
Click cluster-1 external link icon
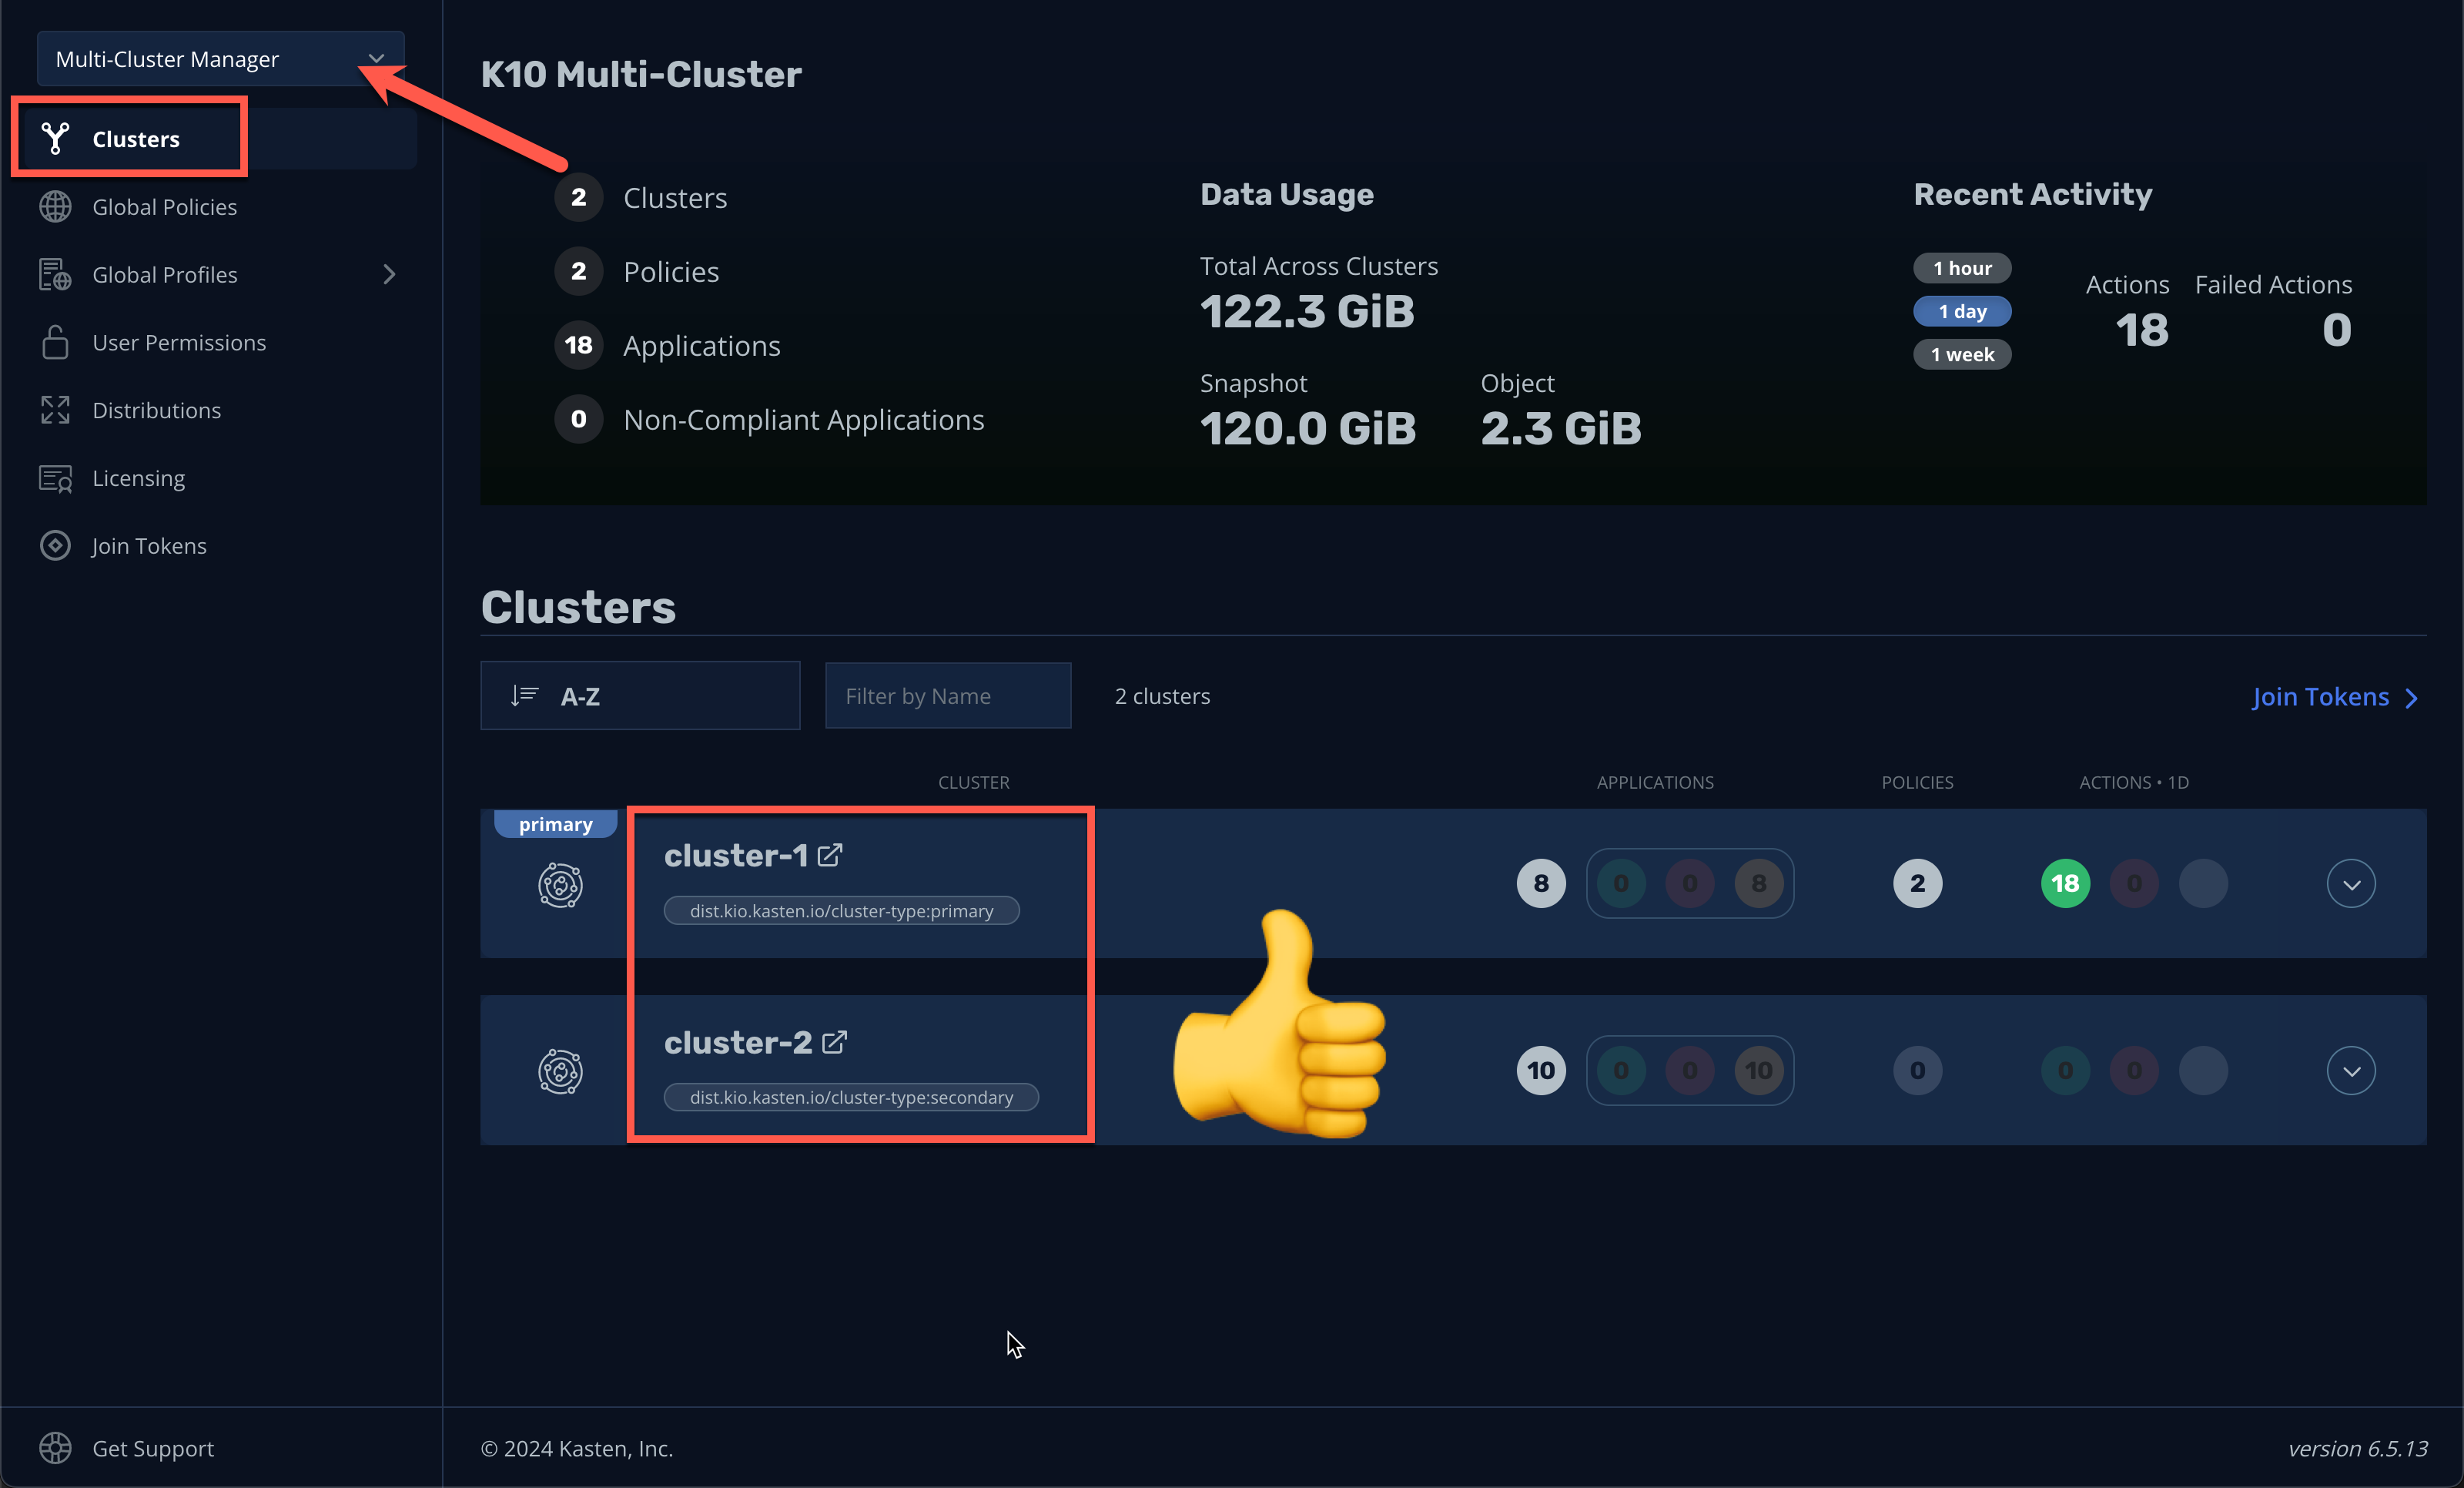coord(830,855)
